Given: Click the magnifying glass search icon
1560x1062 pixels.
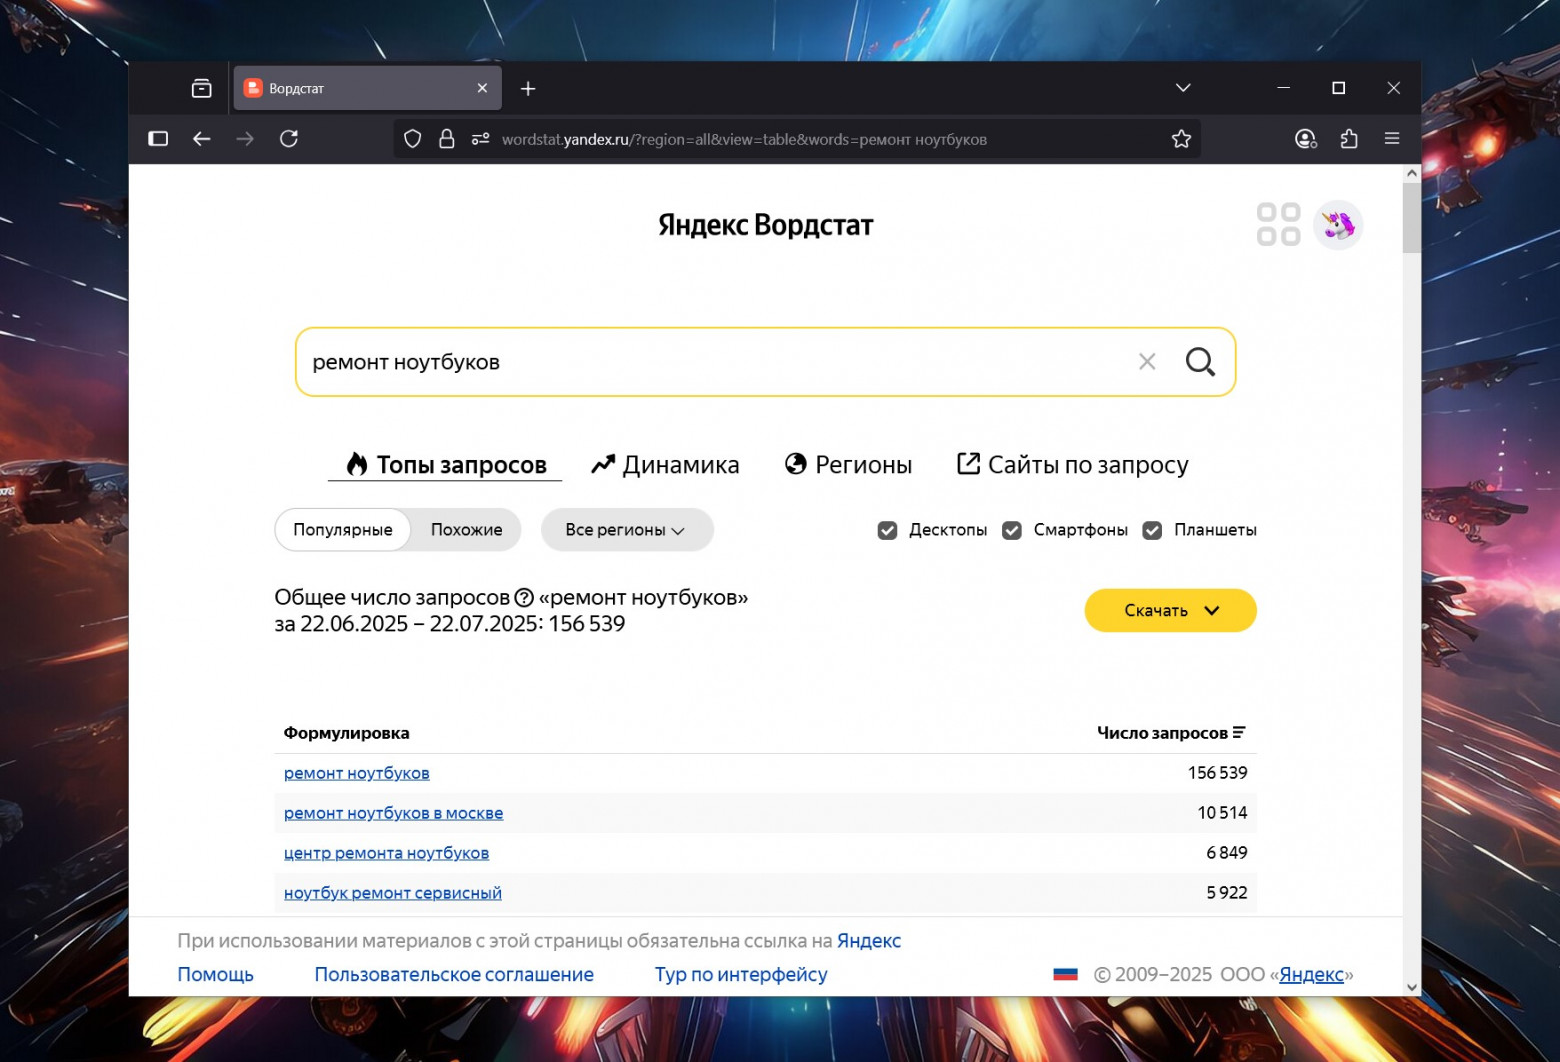Looking at the screenshot, I should click(x=1200, y=362).
